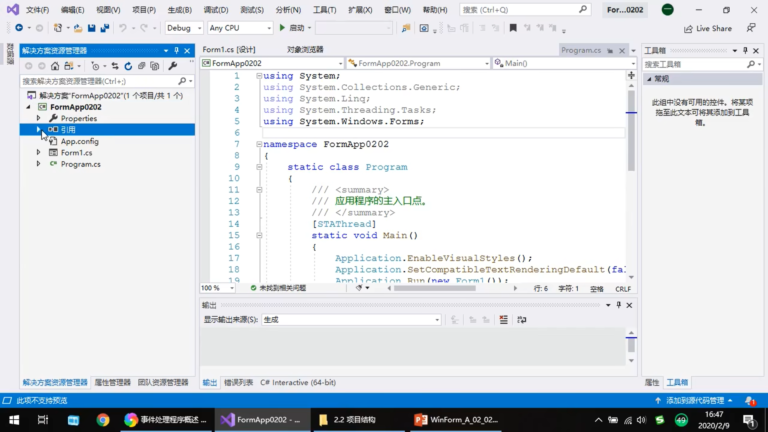Click the search magnifier in the Toolbox panel
This screenshot has height=432, width=768.
coord(751,64)
